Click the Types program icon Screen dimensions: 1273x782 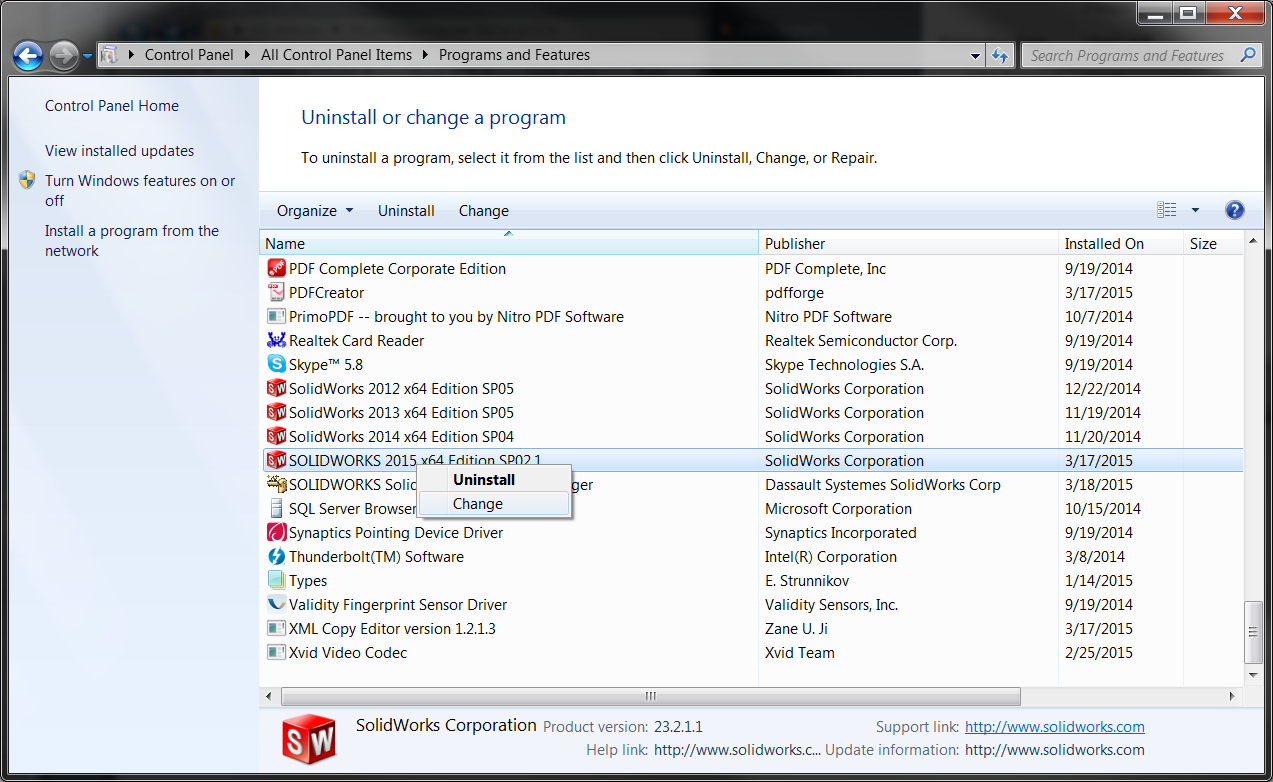[277, 580]
